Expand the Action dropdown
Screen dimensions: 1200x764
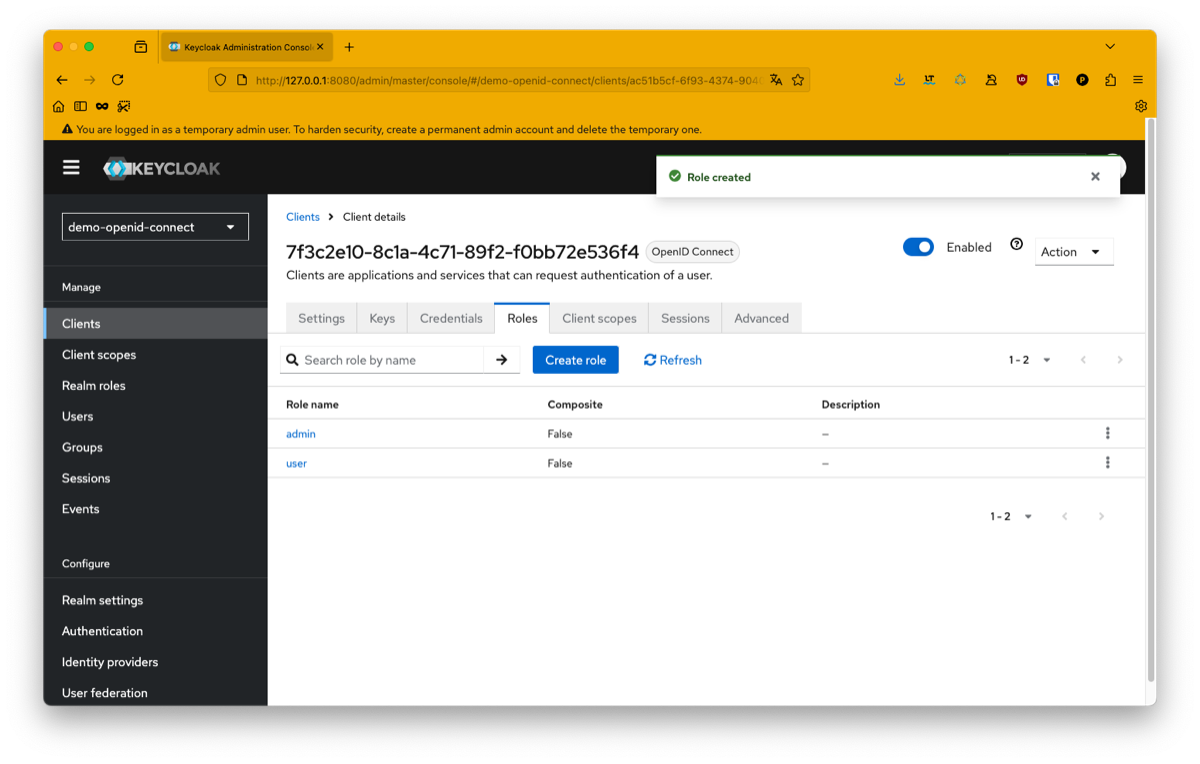point(1073,252)
